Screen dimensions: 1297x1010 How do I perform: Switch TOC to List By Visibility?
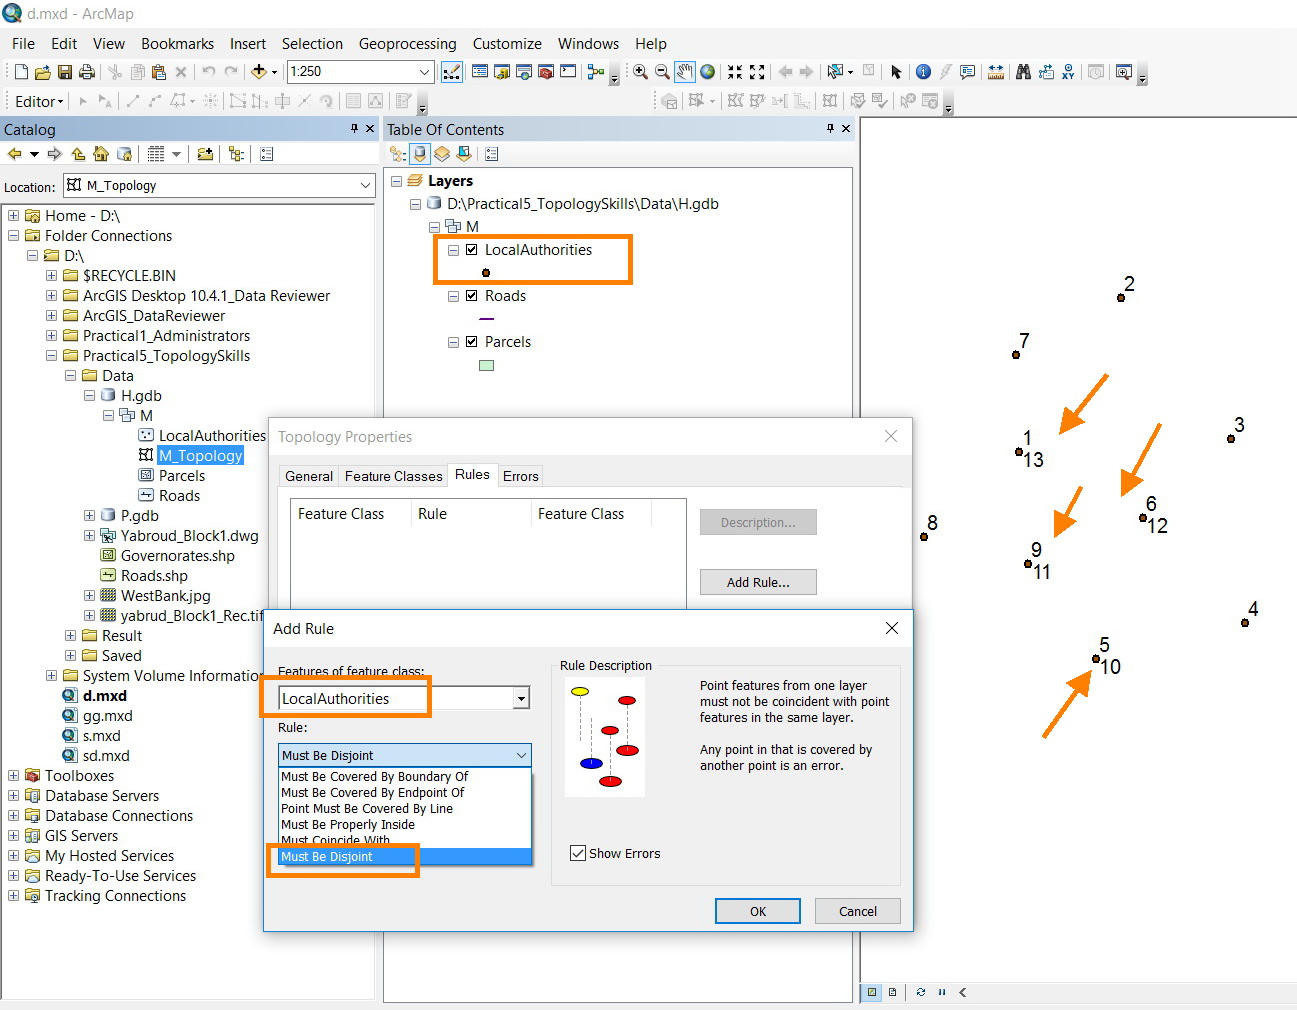pos(442,154)
